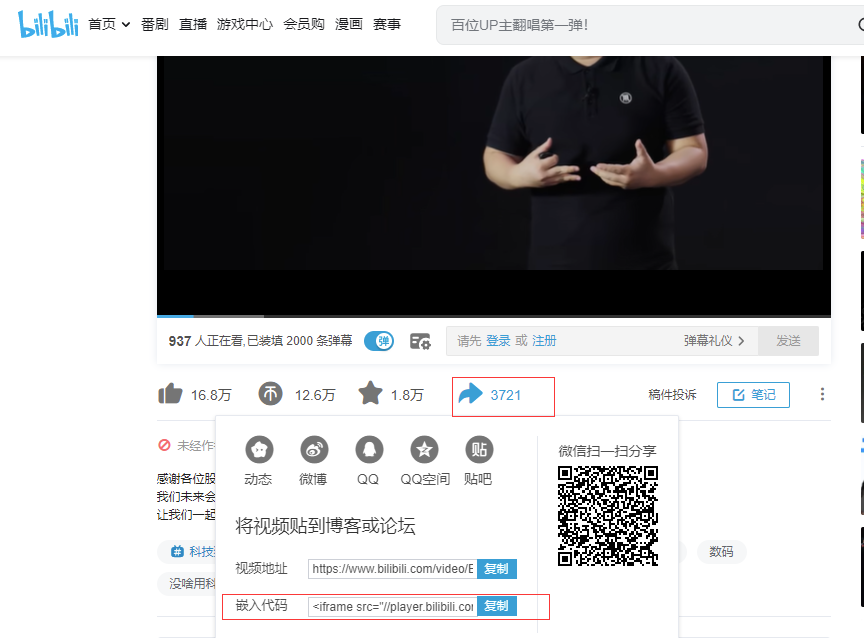
Task: Click the 发送 danmaku button
Action: pos(789,341)
